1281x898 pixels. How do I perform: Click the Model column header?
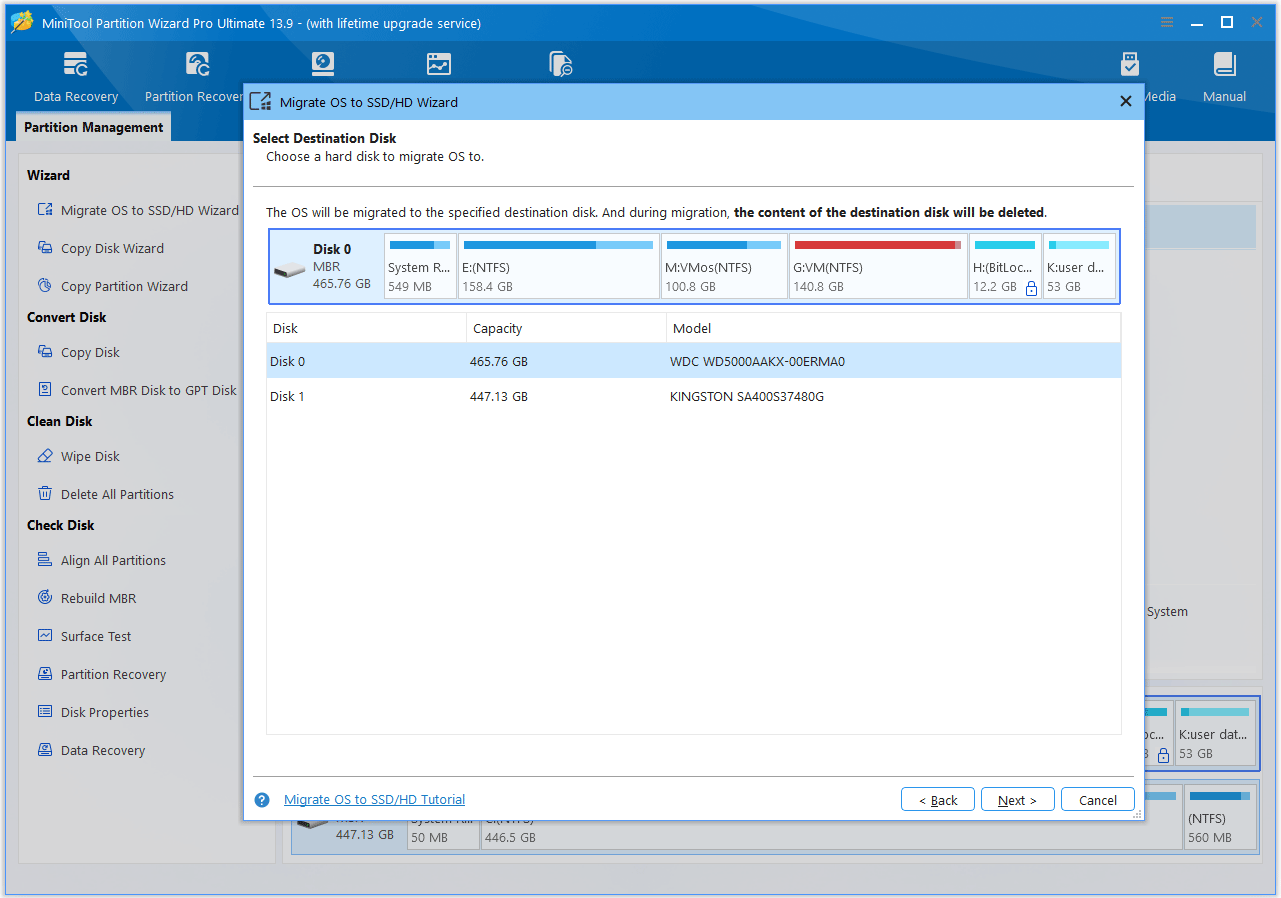(x=893, y=328)
